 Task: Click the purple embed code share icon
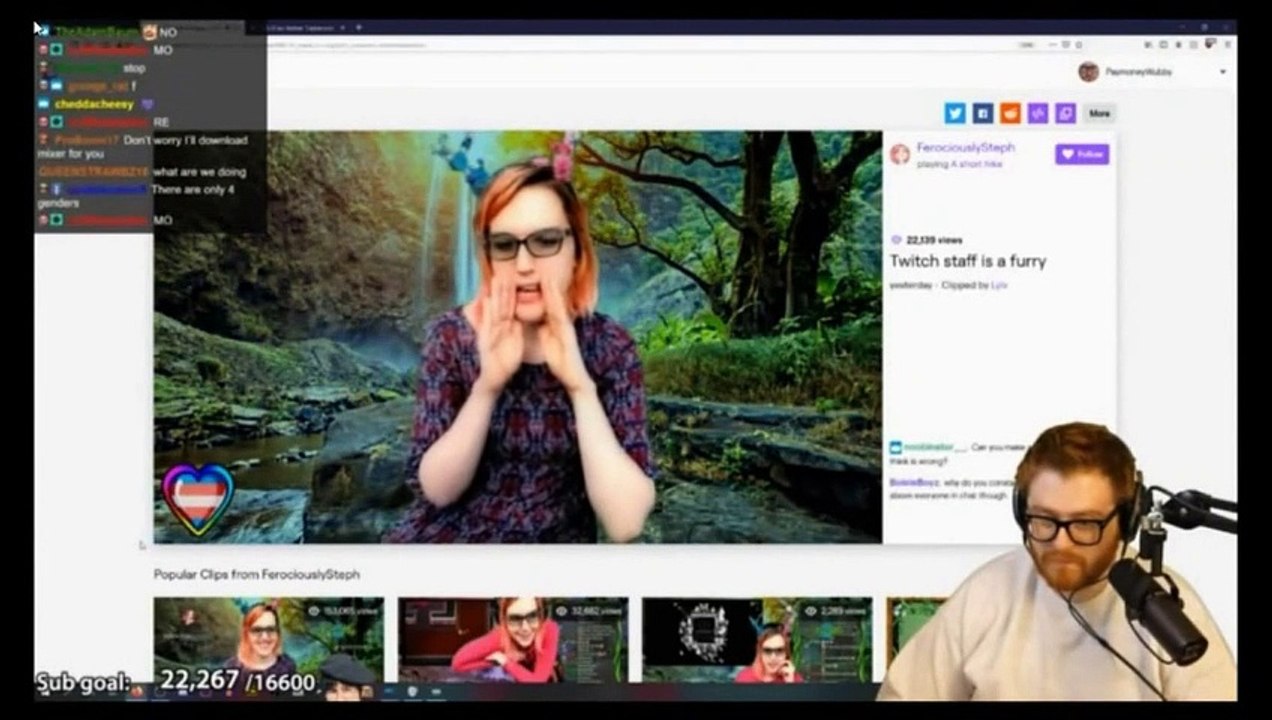pos(1038,113)
